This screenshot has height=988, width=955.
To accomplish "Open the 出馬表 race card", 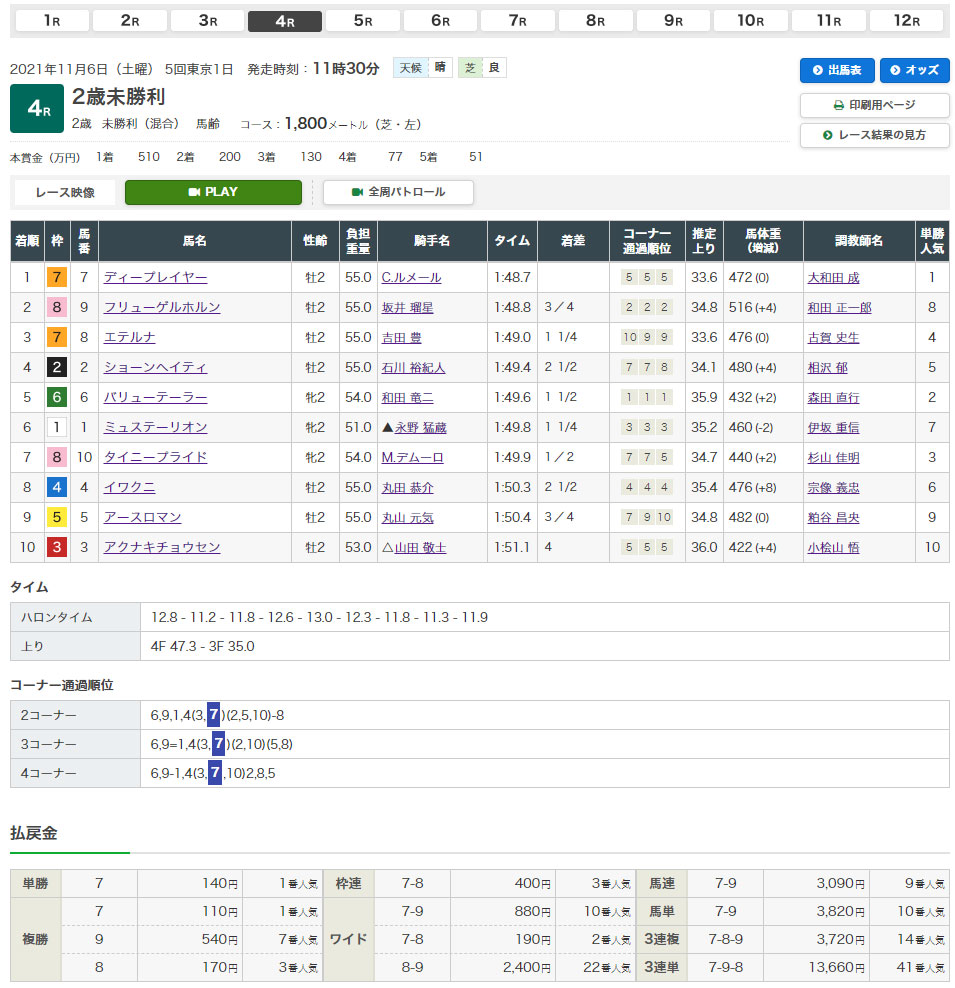I will pyautogui.click(x=837, y=70).
